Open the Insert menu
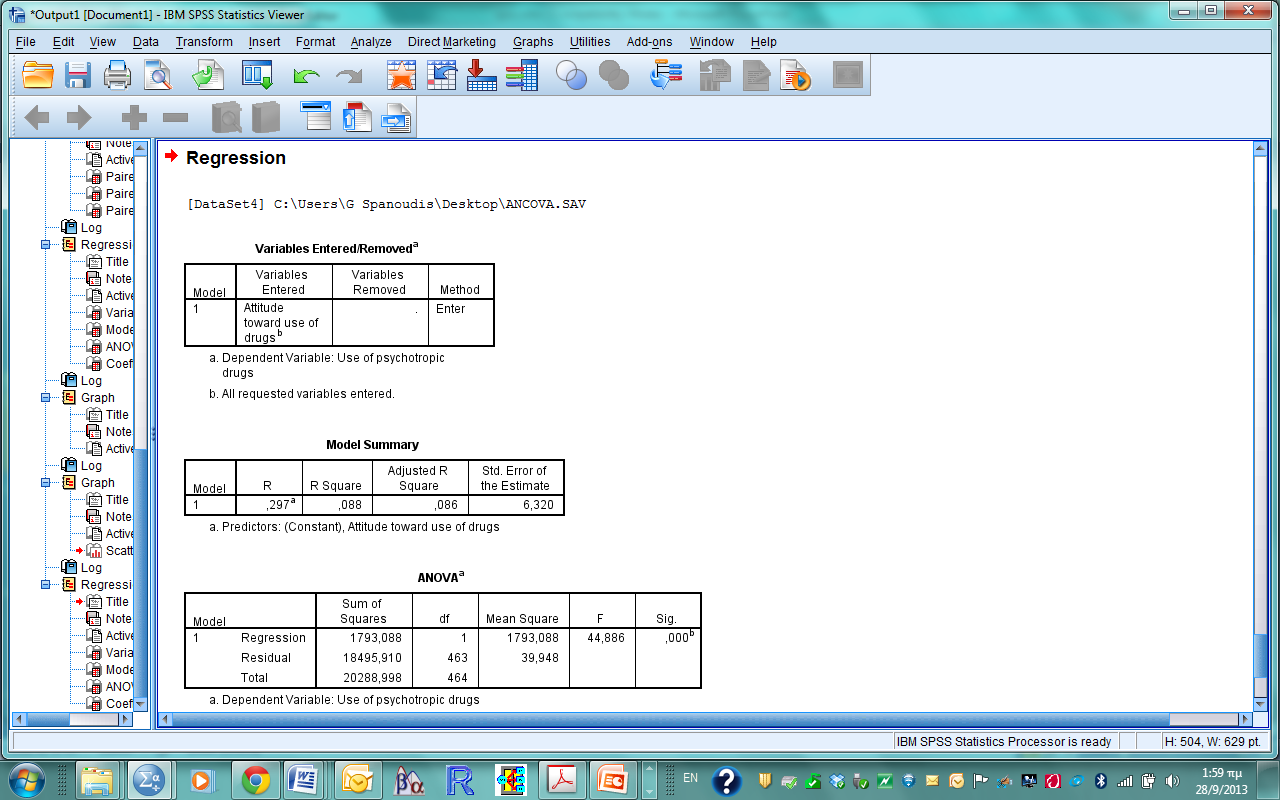The height and width of the screenshot is (800, 1280). (265, 42)
